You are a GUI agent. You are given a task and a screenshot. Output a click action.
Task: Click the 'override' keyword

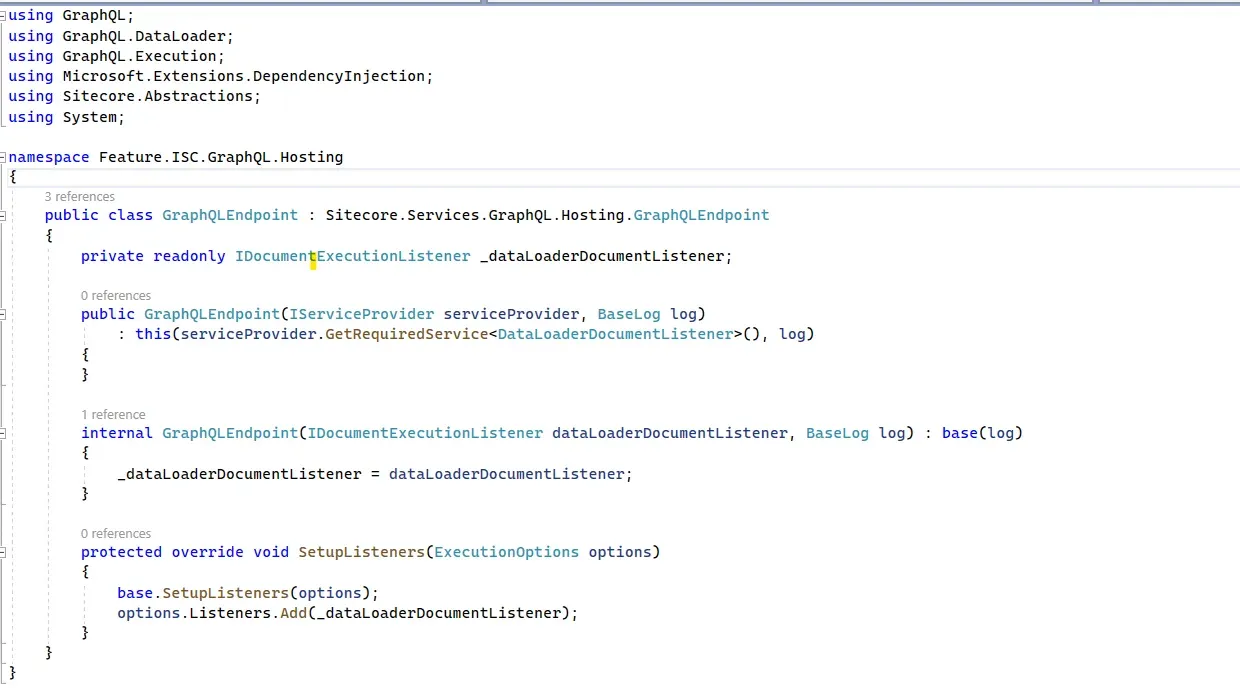(x=208, y=552)
